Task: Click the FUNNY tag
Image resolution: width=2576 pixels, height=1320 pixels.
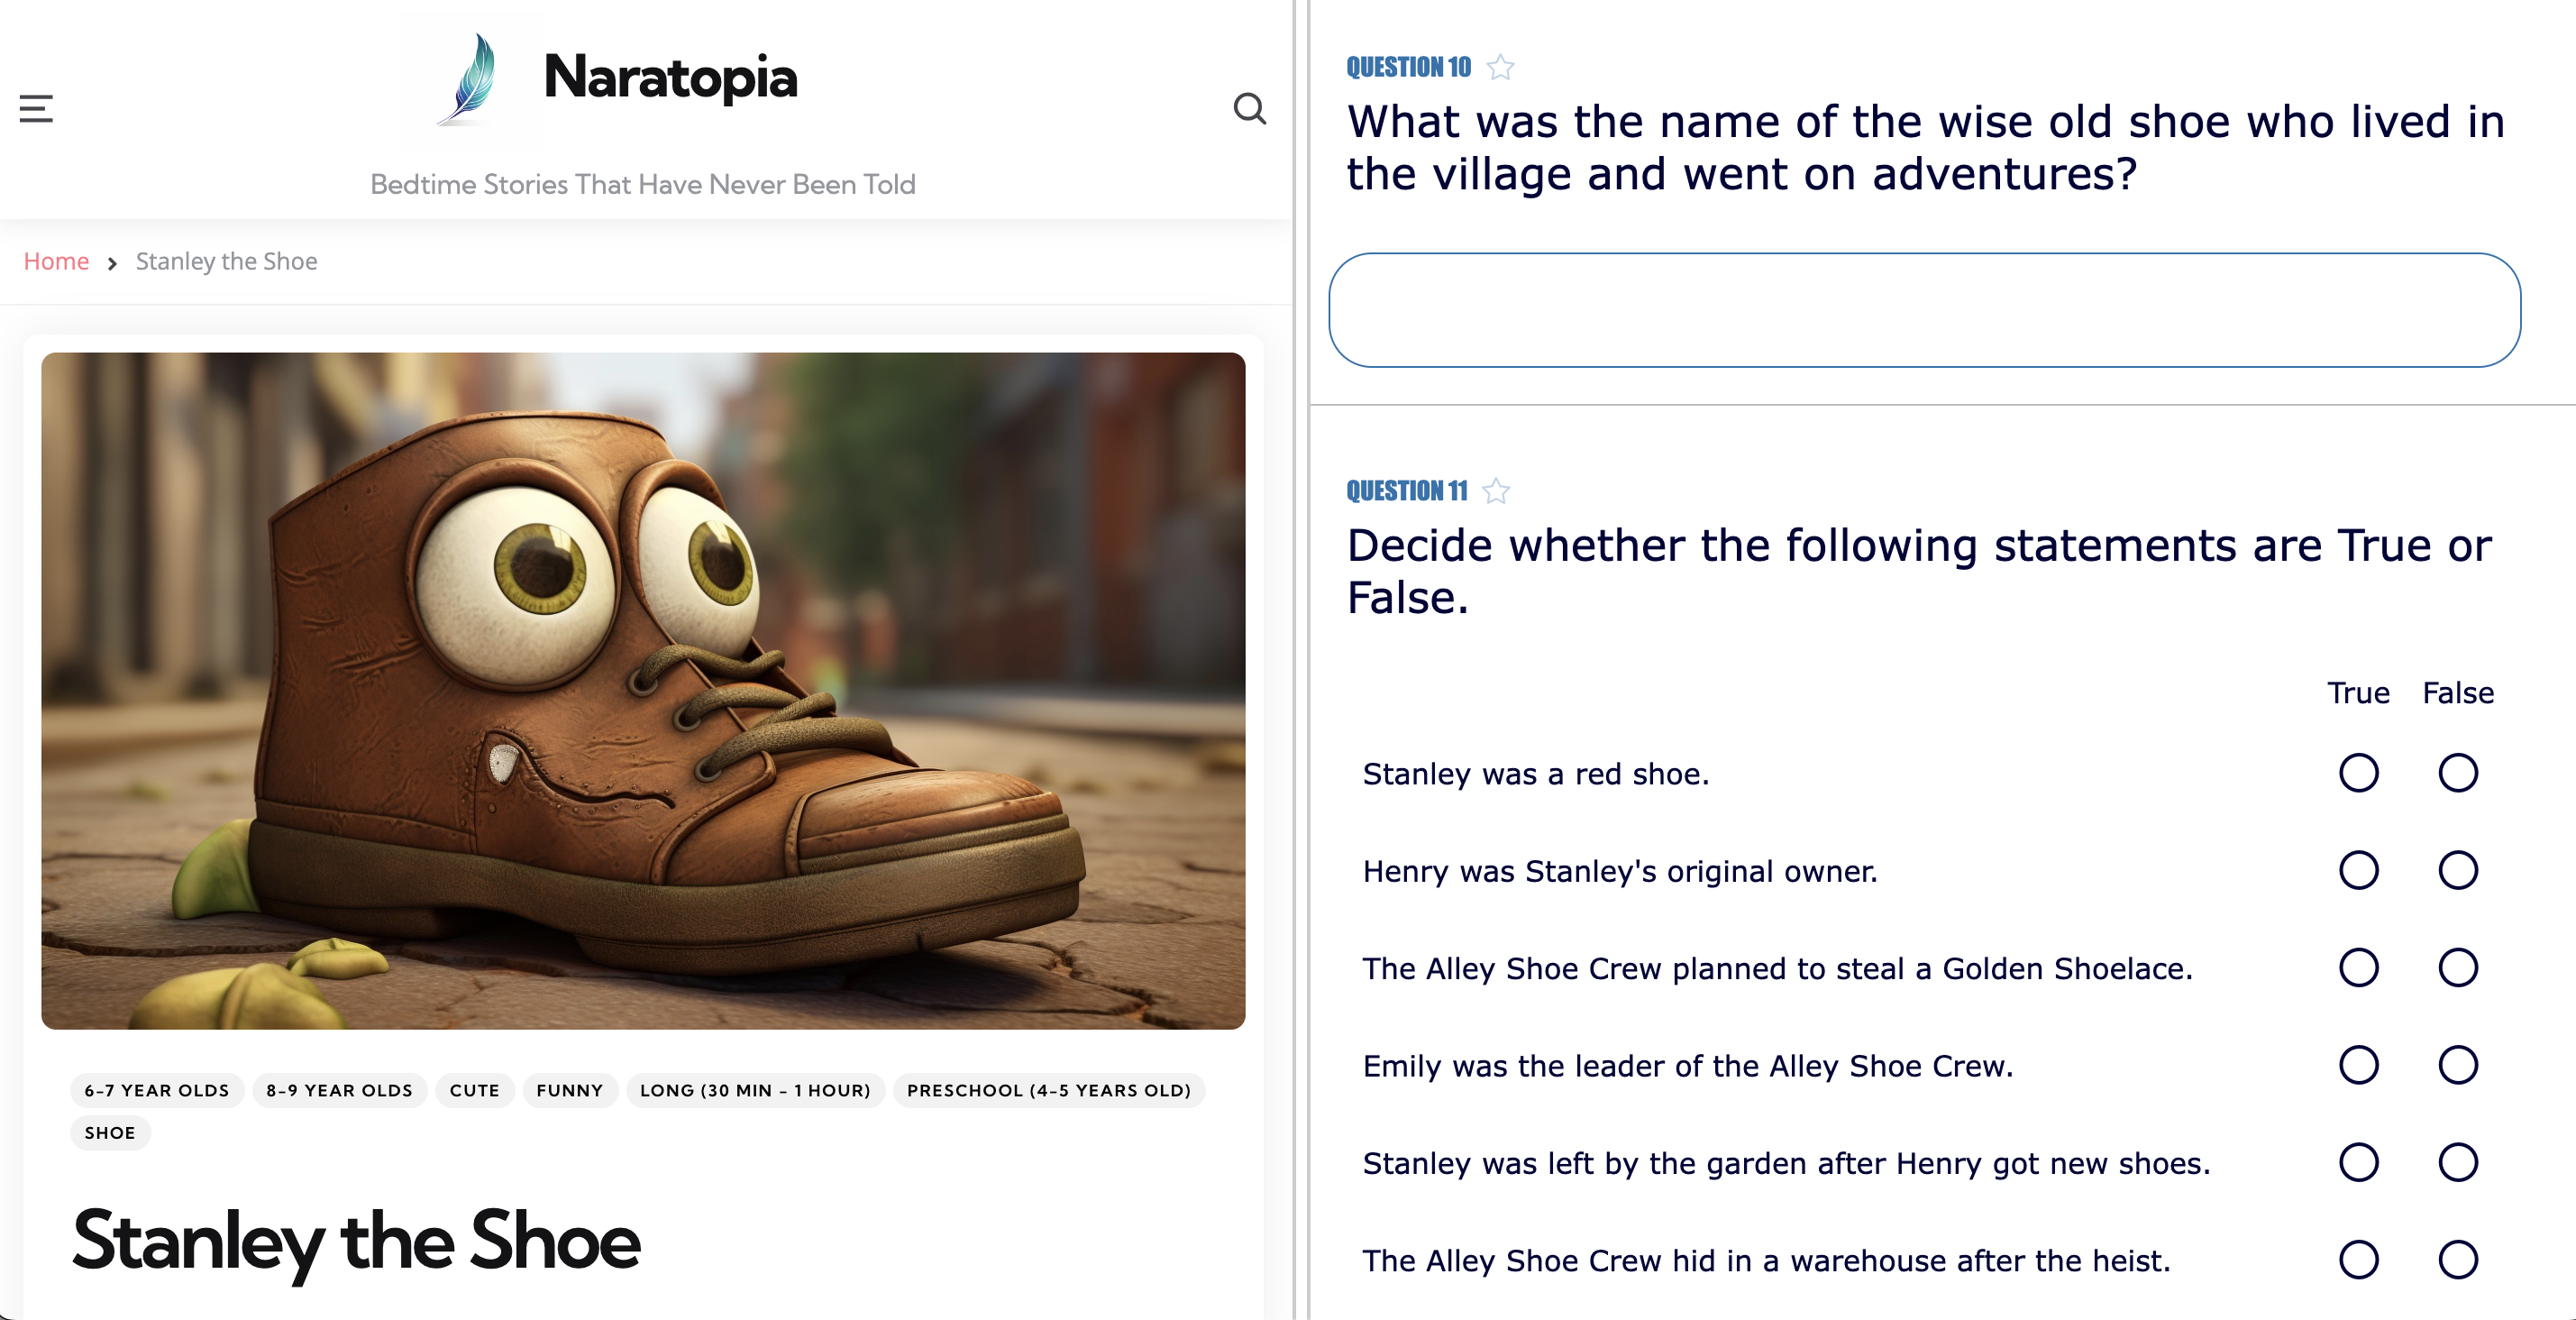Action: point(570,1091)
